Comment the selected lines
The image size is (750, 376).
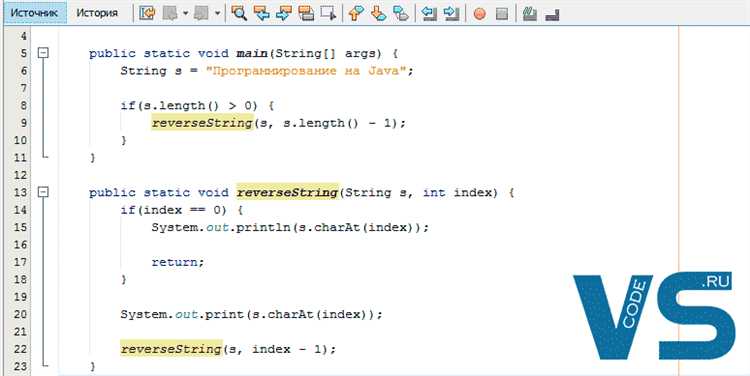pyautogui.click(x=529, y=13)
